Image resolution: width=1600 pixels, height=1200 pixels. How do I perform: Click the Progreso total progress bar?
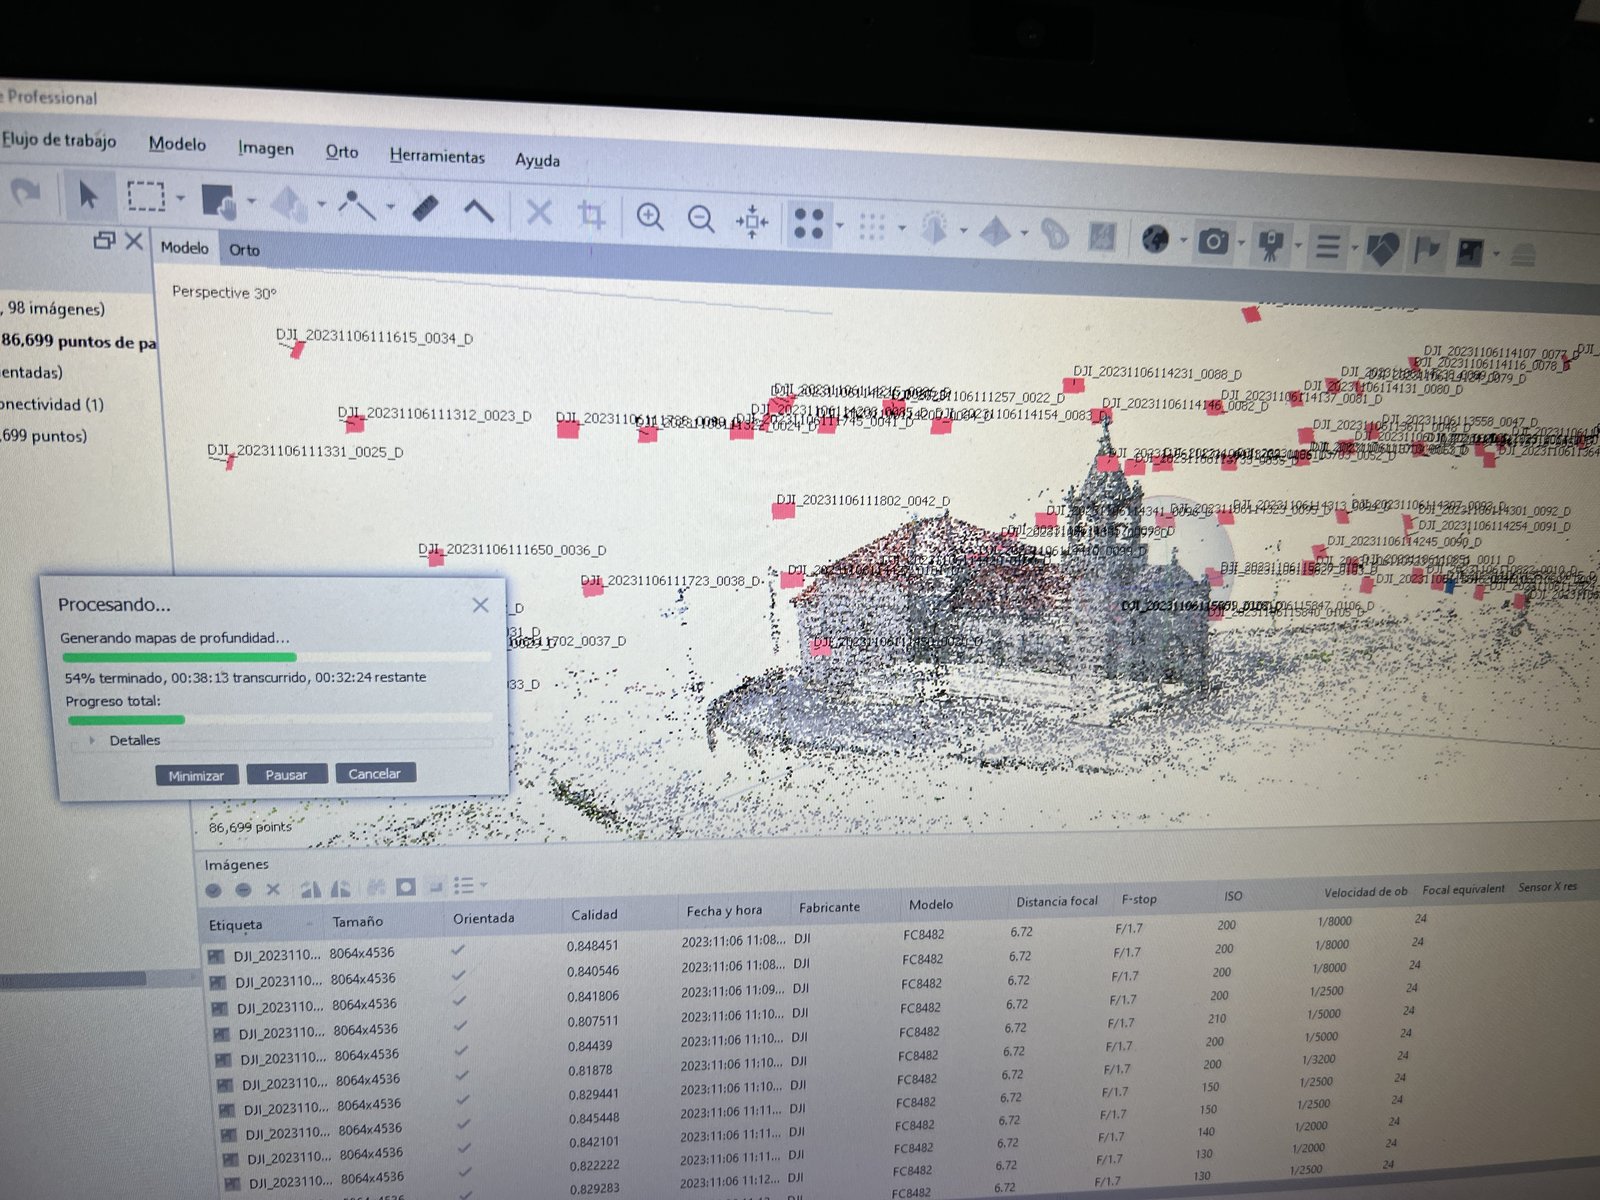(x=280, y=719)
